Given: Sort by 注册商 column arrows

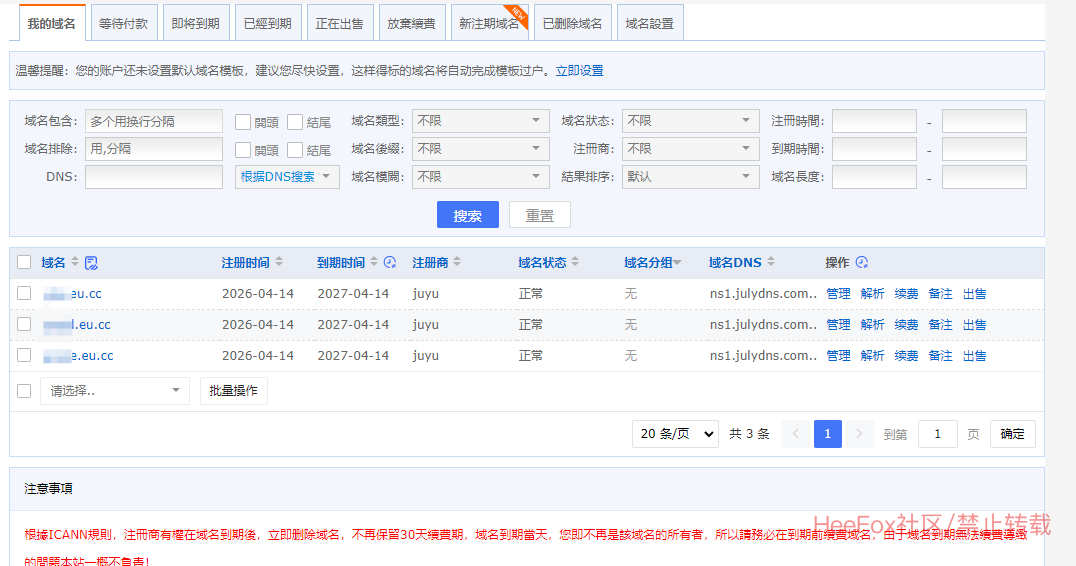Looking at the screenshot, I should coord(457,262).
